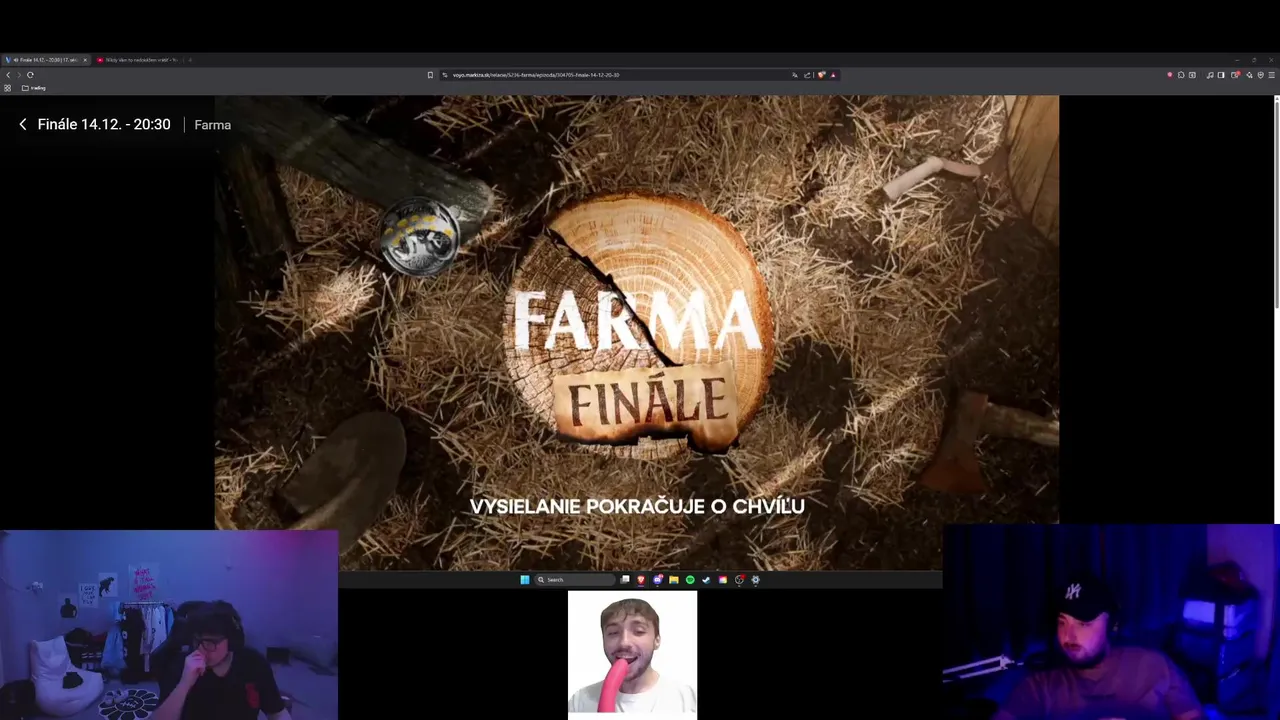Open Steam from the taskbar

click(x=706, y=579)
